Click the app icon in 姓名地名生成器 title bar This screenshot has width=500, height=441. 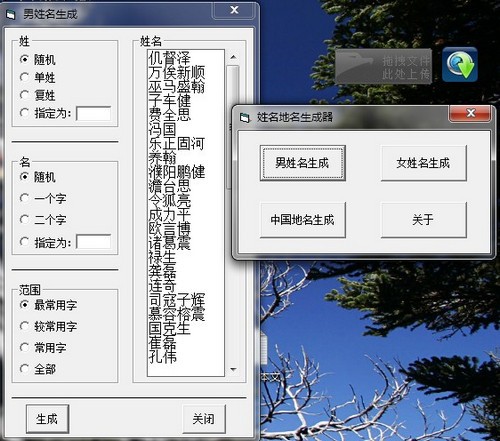point(245,117)
